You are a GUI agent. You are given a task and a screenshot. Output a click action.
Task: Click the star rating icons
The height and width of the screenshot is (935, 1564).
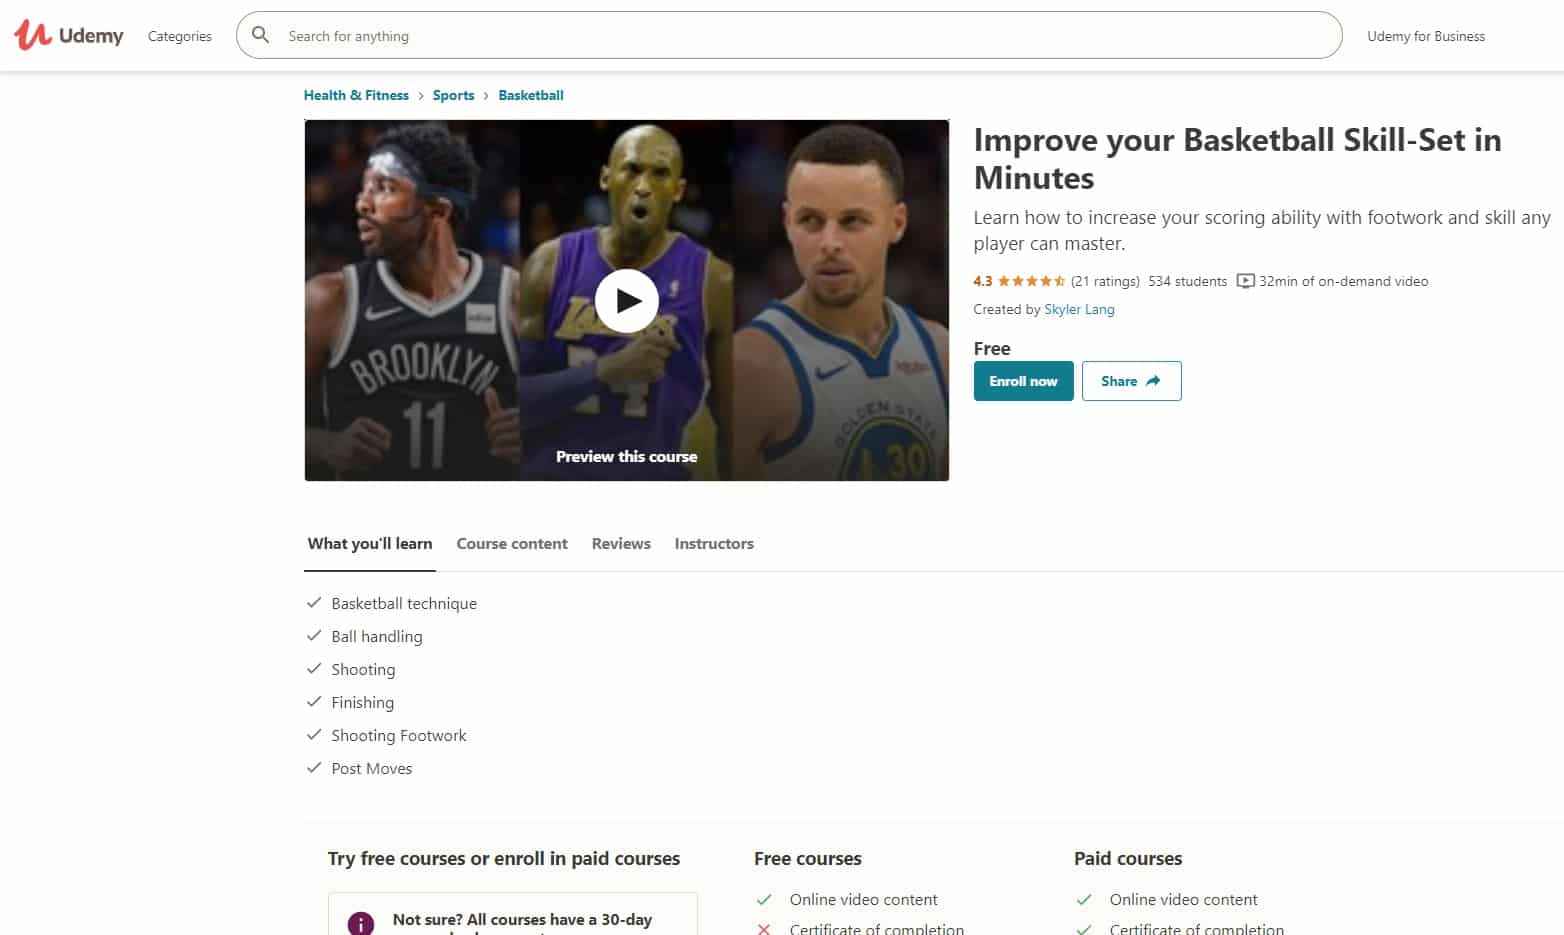[1031, 281]
